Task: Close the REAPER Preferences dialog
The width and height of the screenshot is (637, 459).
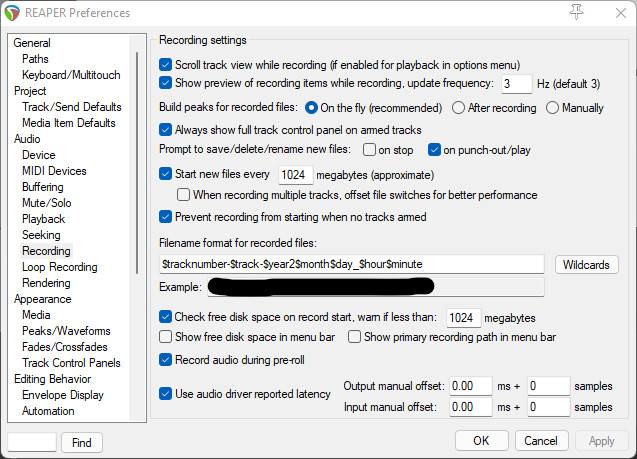Action: point(620,13)
